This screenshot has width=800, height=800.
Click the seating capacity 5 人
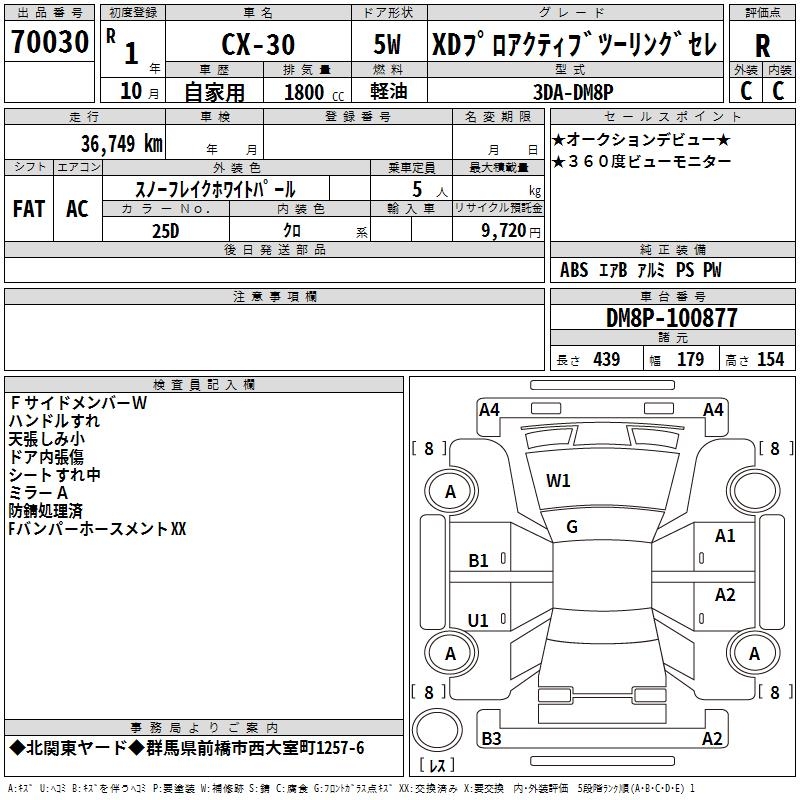(430, 190)
